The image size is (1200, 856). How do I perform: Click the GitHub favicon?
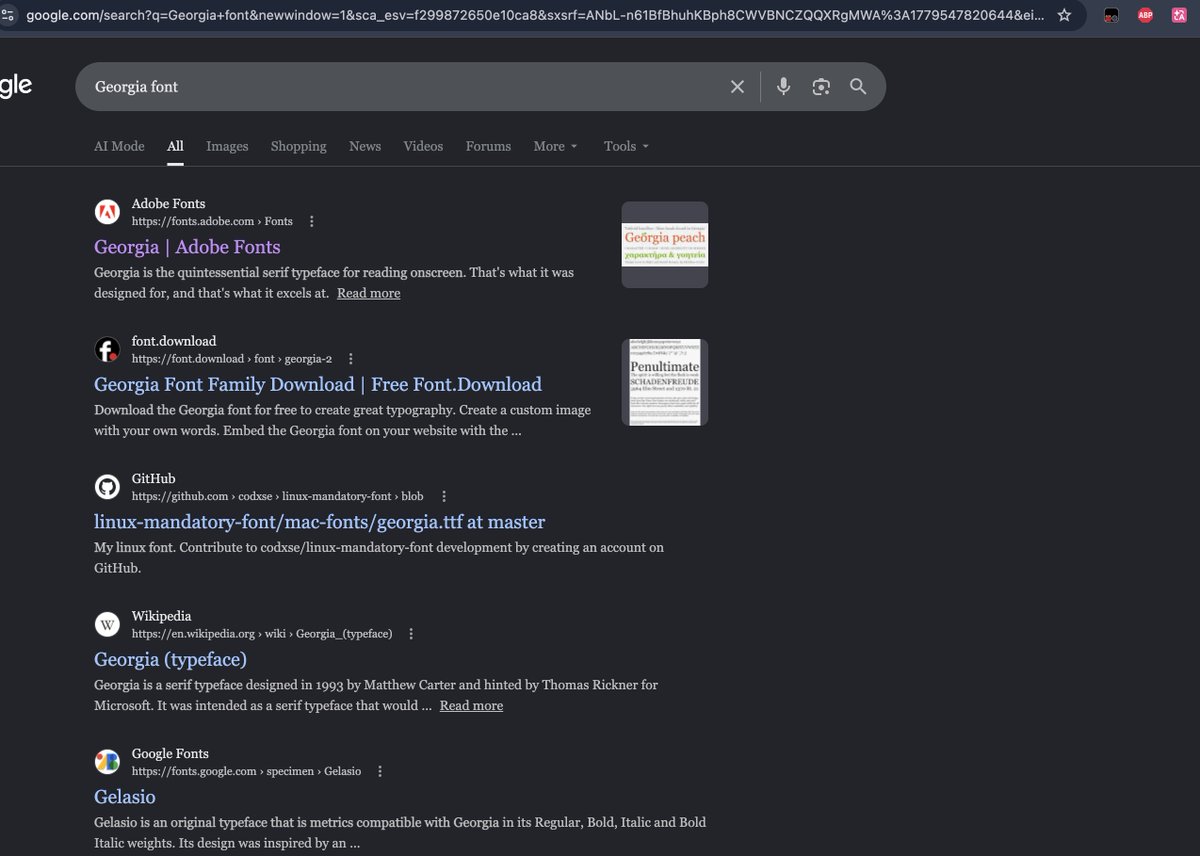tap(107, 487)
